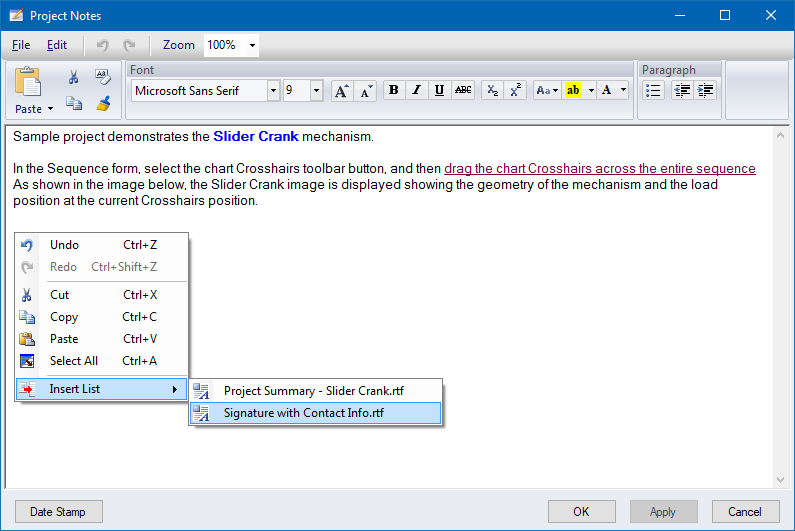Toggle italic formatting
Viewport: 795px width, 531px height.
pos(416,90)
